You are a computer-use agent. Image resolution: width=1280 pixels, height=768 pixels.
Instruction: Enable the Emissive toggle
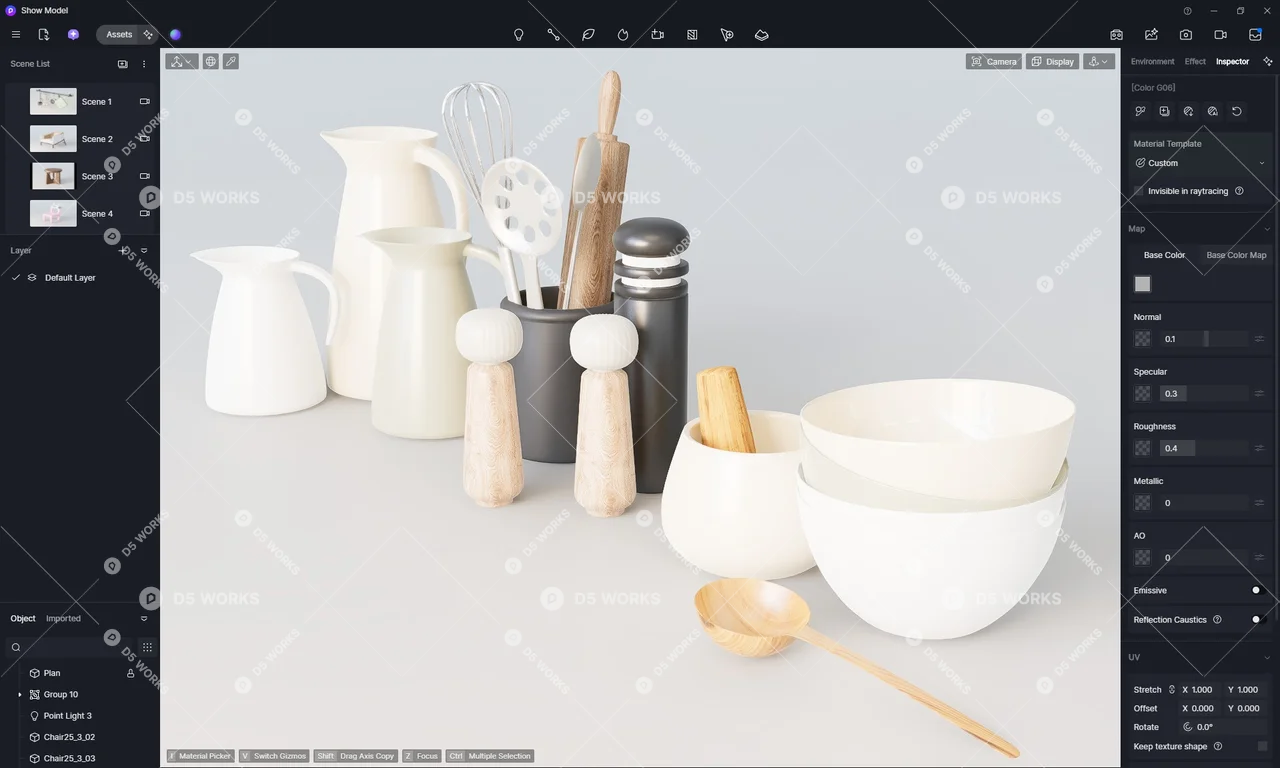click(1258, 591)
